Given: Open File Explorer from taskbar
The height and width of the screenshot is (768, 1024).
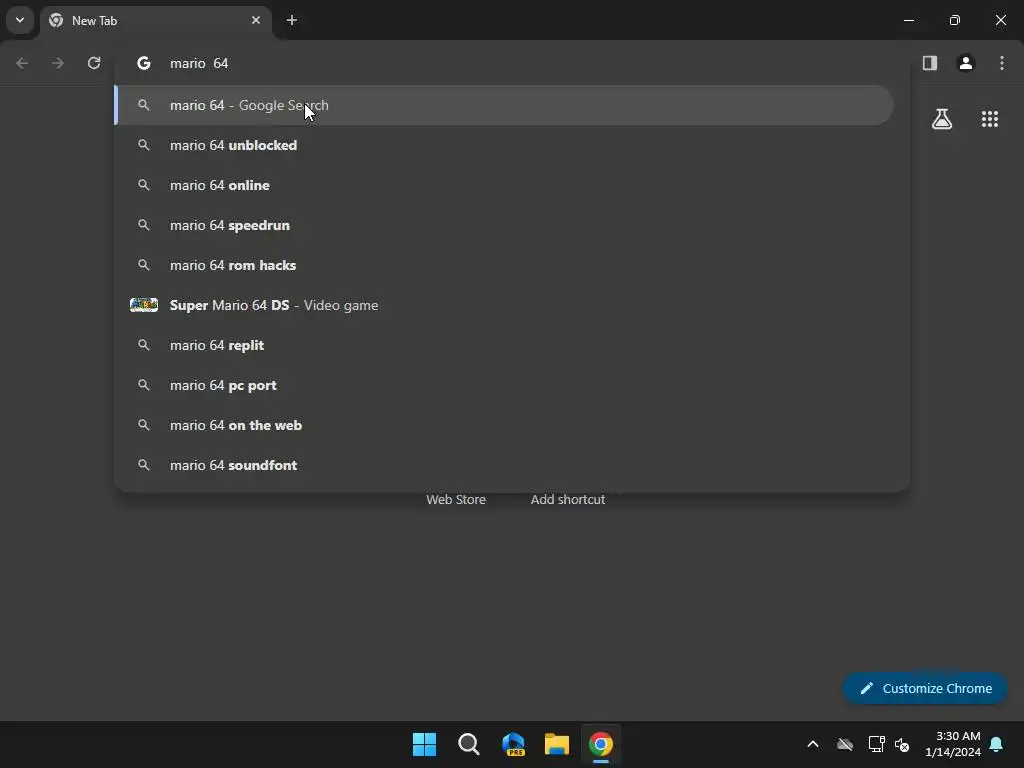Looking at the screenshot, I should coord(557,744).
